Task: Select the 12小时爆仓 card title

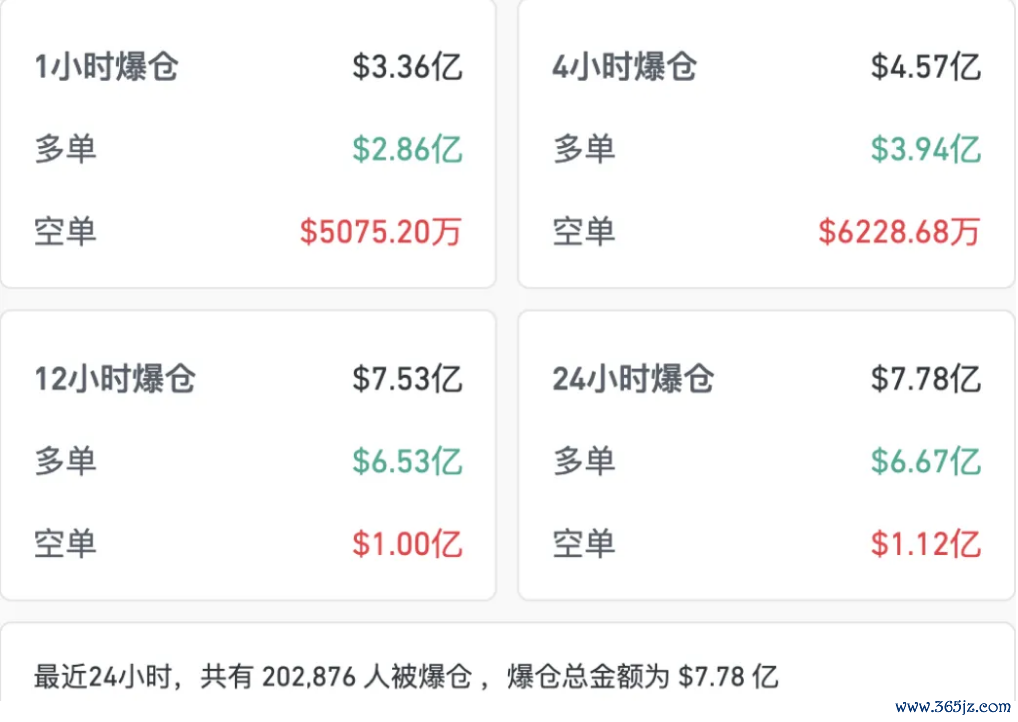Action: pyautogui.click(x=115, y=379)
